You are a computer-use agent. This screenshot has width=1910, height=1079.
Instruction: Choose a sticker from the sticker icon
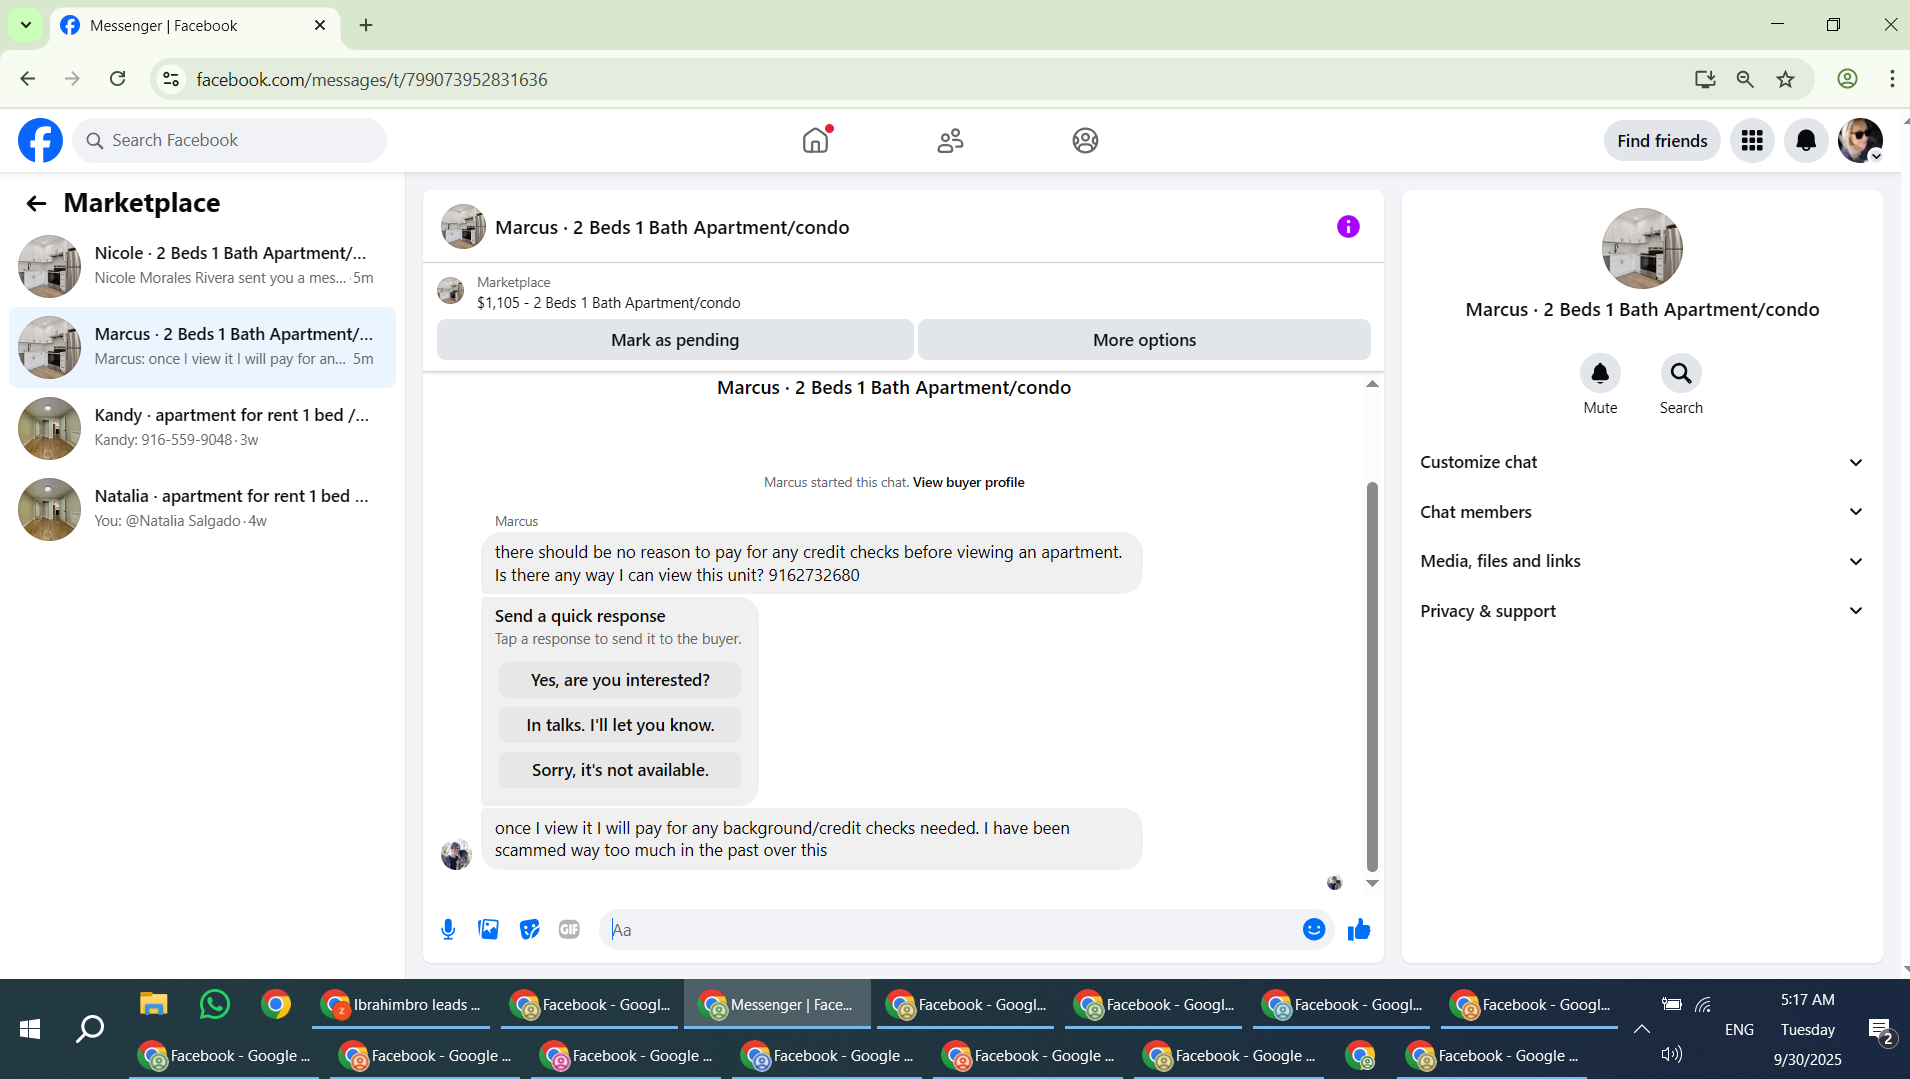529,930
